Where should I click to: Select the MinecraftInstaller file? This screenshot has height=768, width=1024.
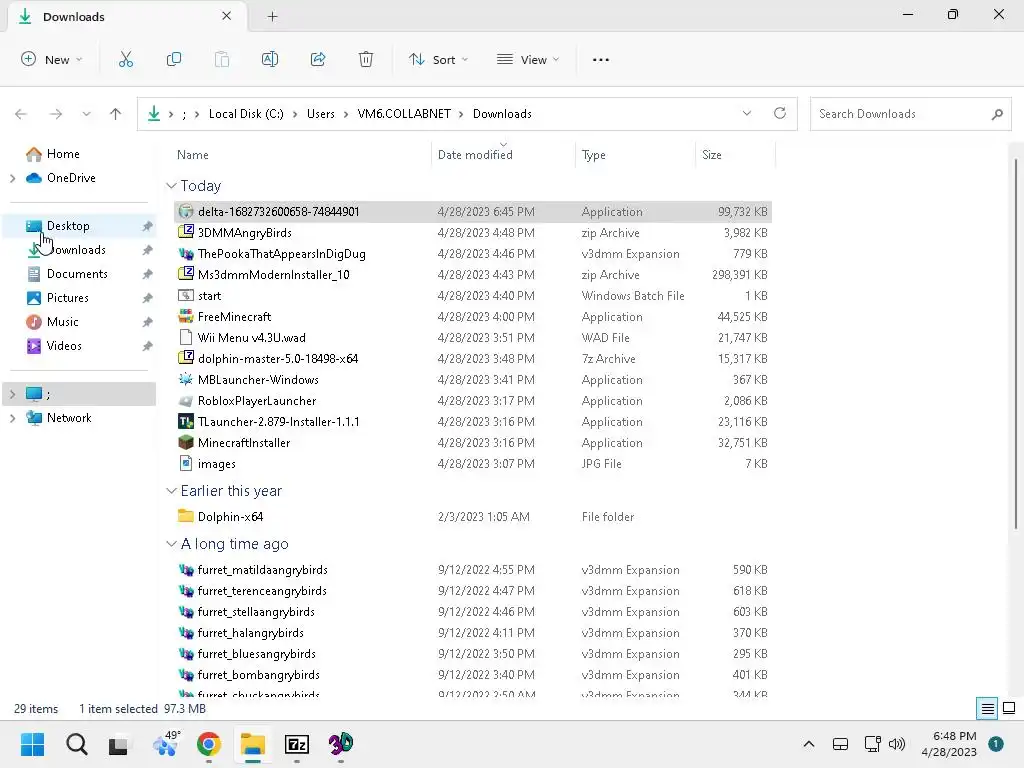click(473, 443)
